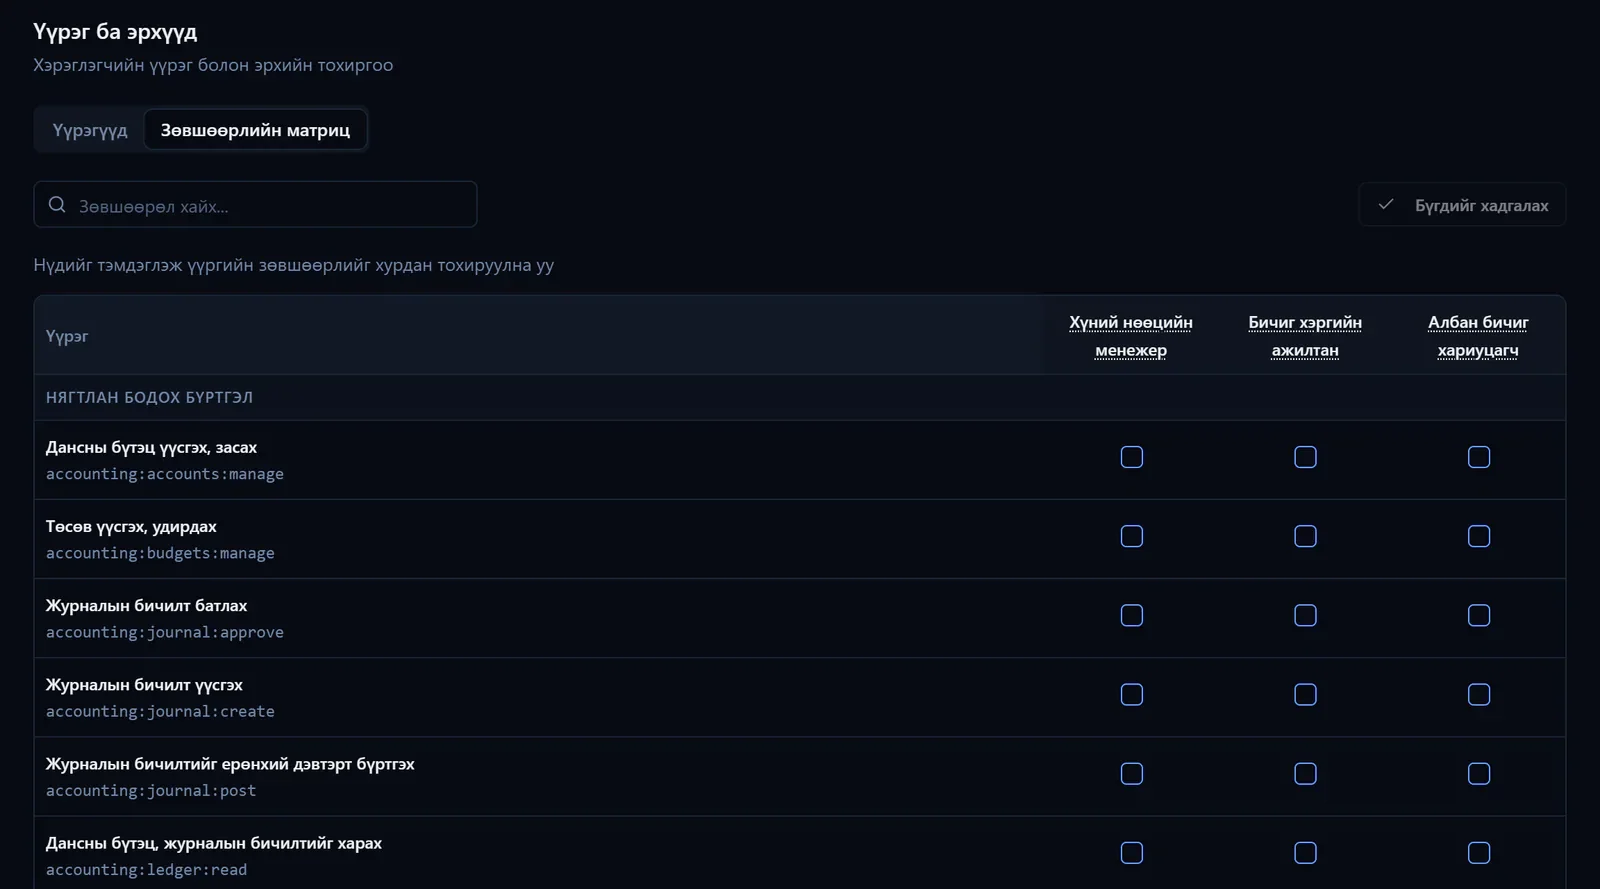Click the checkmark icon in Бүгдийг хадгалах
The width and height of the screenshot is (1600, 889).
tap(1386, 205)
